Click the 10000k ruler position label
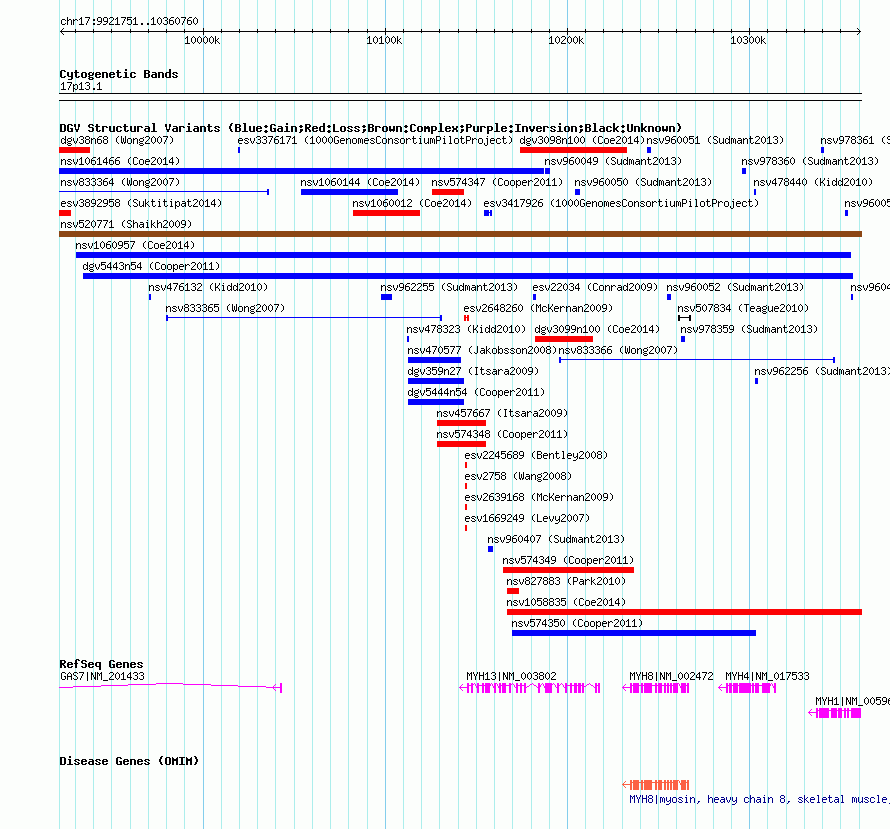 click(202, 40)
